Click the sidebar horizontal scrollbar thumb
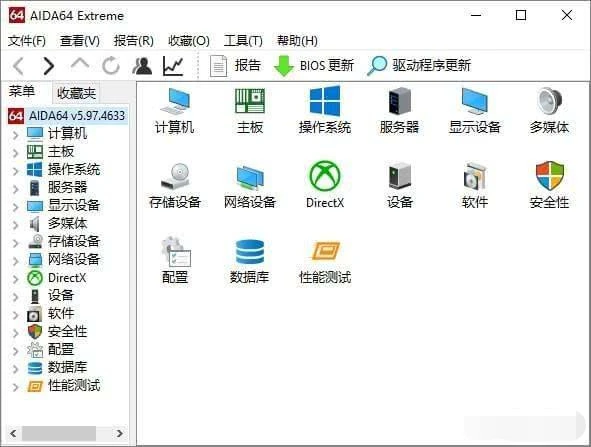The height and width of the screenshot is (447, 591). pos(59,433)
